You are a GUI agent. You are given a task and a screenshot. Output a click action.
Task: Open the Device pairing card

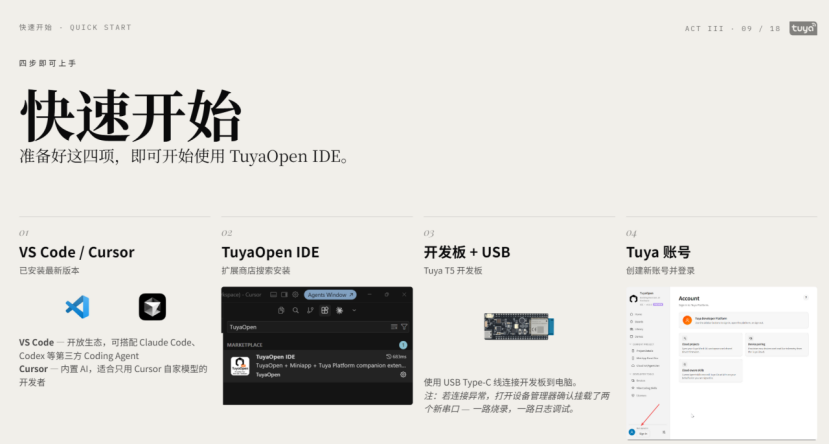[777, 345]
